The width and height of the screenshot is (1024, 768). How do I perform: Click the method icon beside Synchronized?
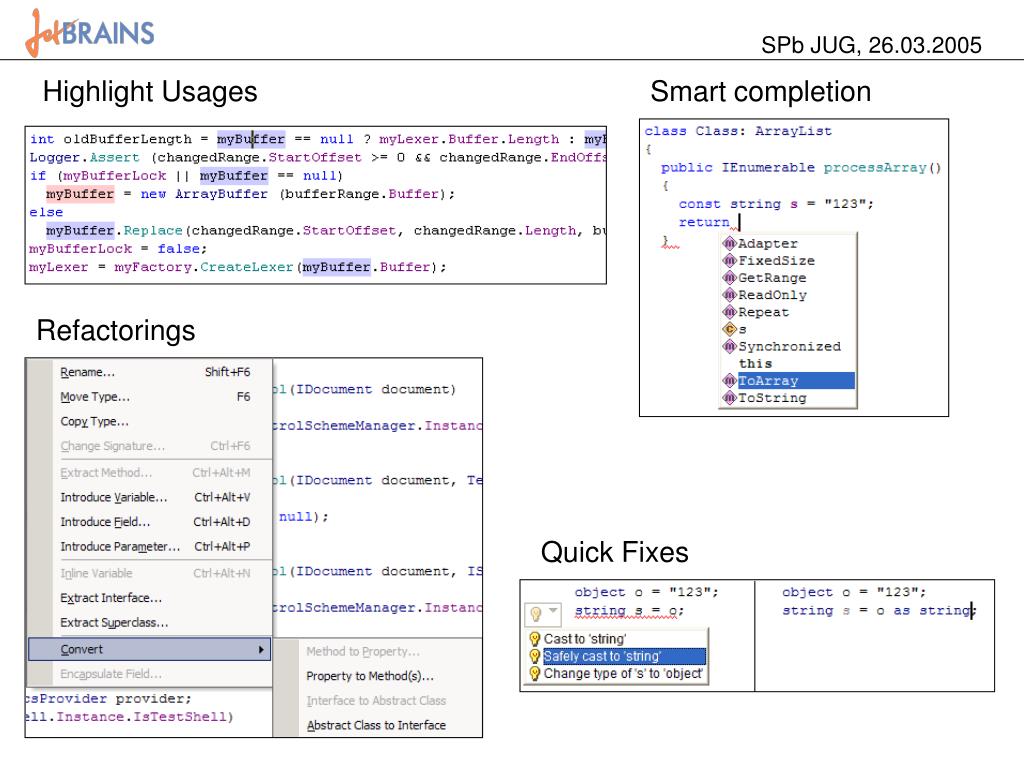point(729,346)
